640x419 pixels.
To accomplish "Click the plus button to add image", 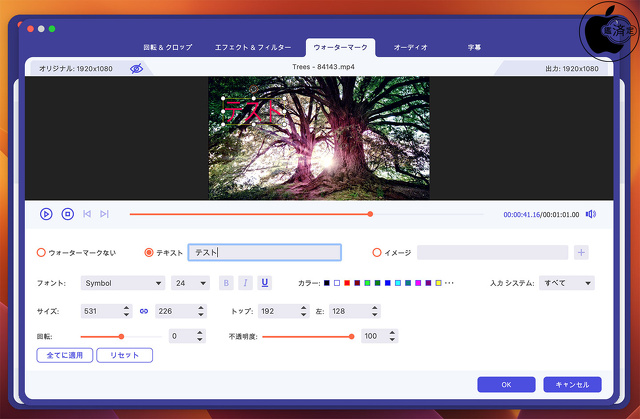I will tap(581, 253).
